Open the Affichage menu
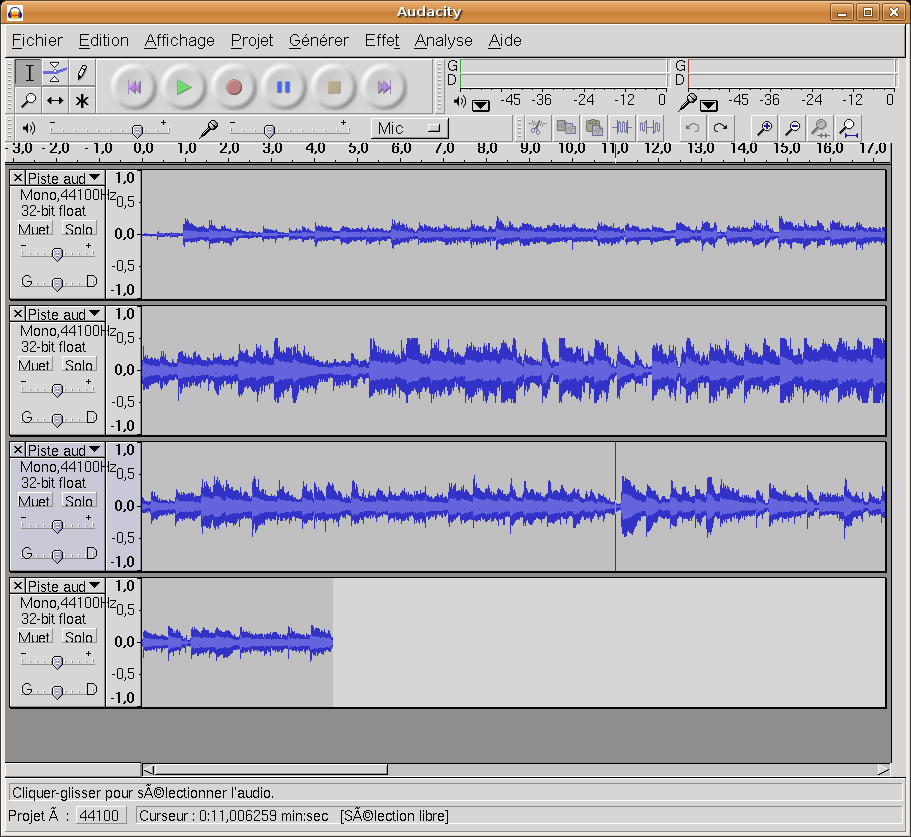Screen dimensions: 911x837 click(180, 40)
